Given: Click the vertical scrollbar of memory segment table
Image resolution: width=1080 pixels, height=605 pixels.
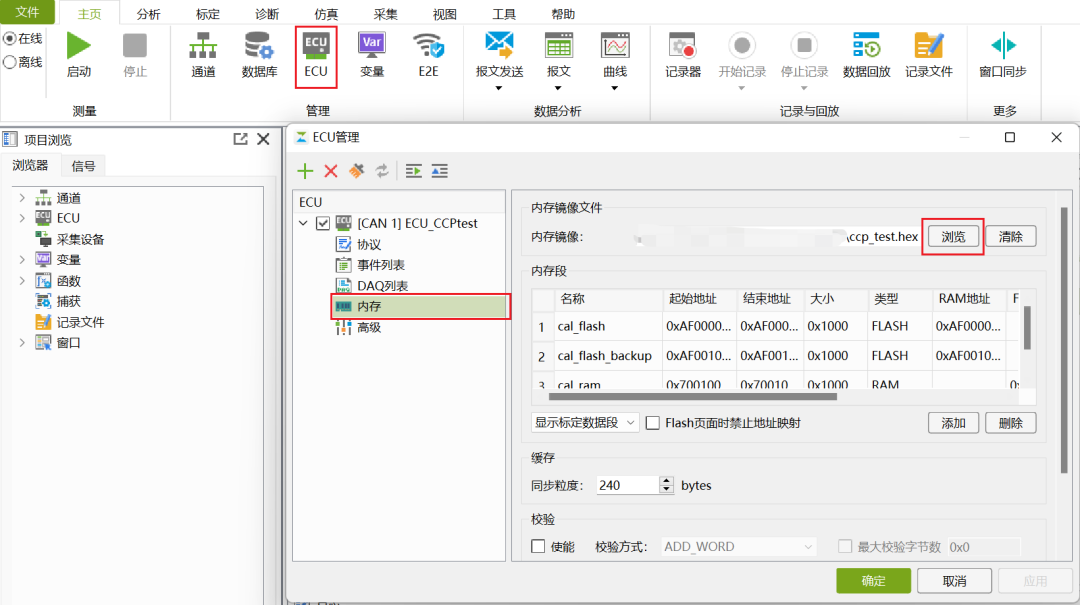Looking at the screenshot, I should pos(1027,328).
